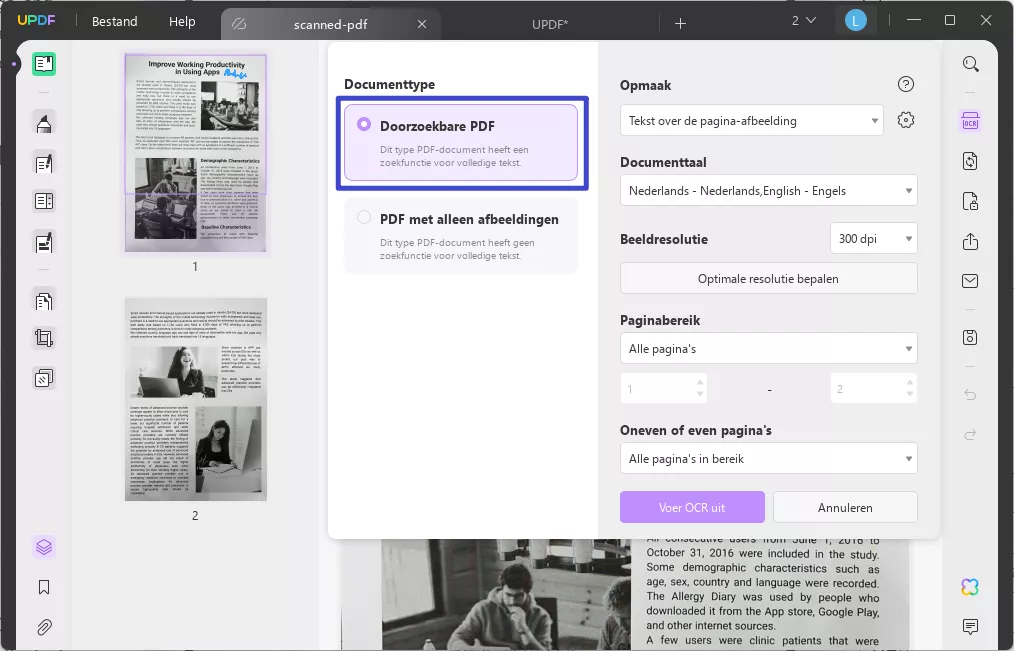
Task: Select the Crop Pages tool
Action: (x=43, y=337)
